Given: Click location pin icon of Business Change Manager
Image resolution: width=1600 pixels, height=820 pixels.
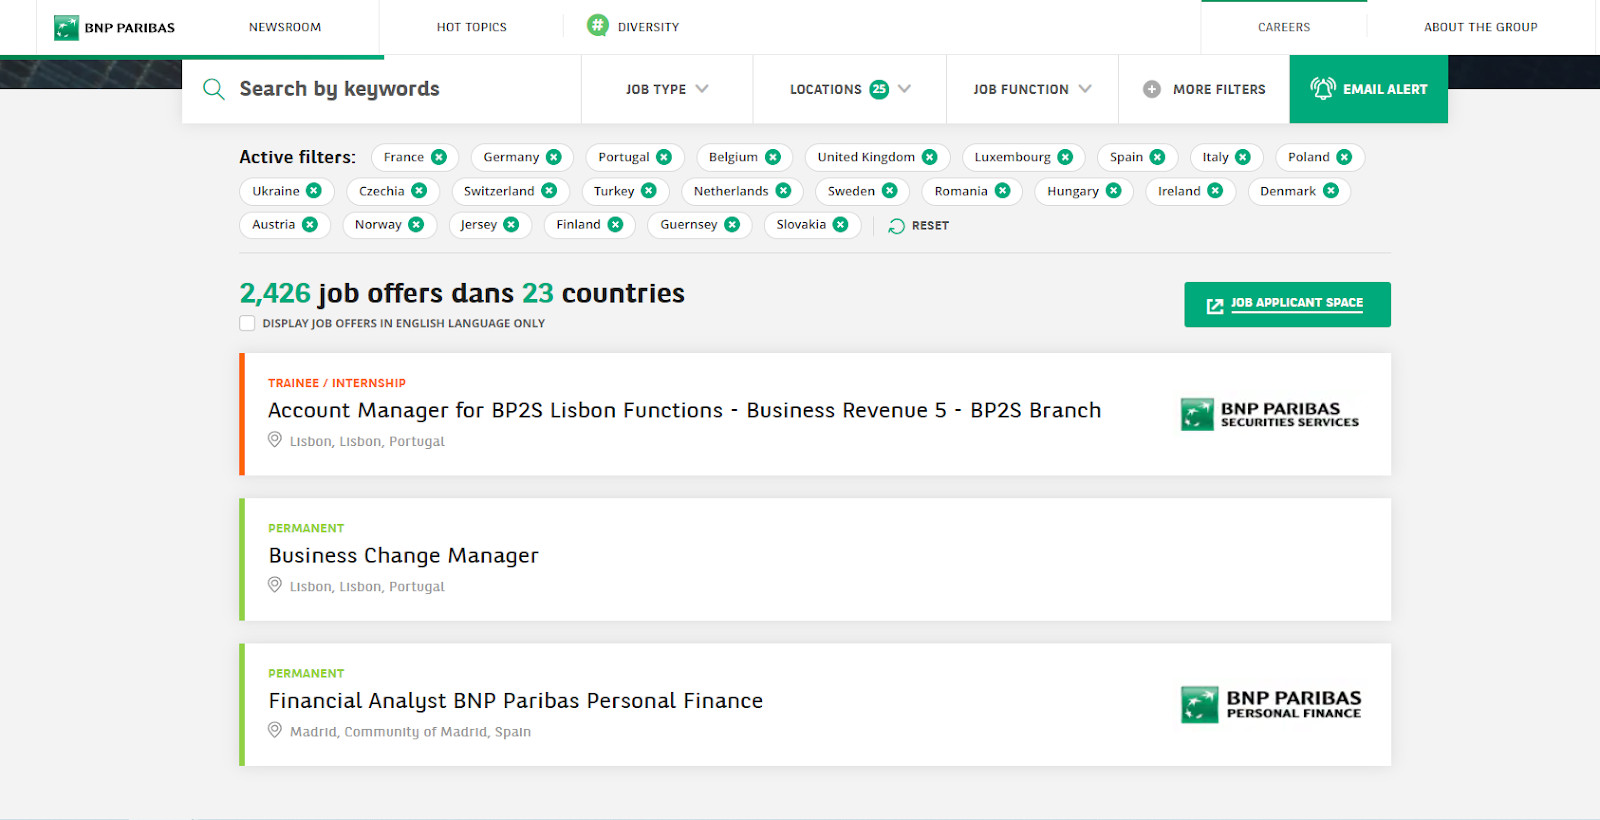Looking at the screenshot, I should click(x=275, y=585).
